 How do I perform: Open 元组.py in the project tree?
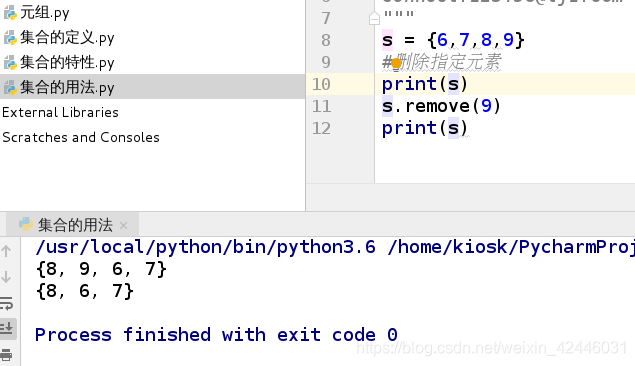[x=45, y=13]
